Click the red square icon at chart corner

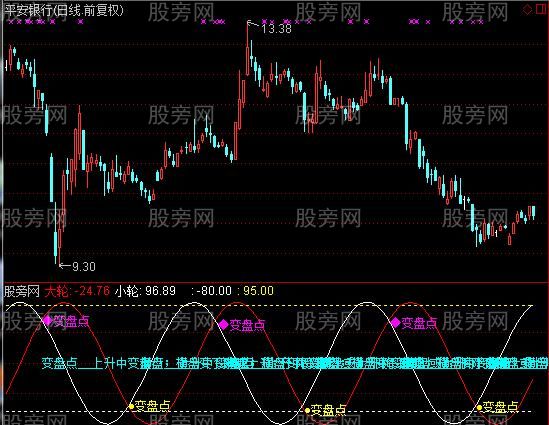(x=542, y=9)
